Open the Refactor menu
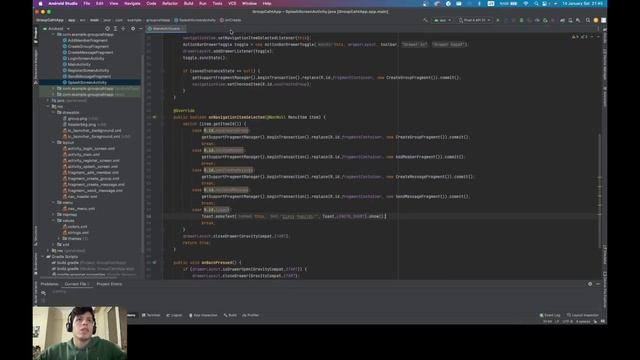 (x=170, y=3)
